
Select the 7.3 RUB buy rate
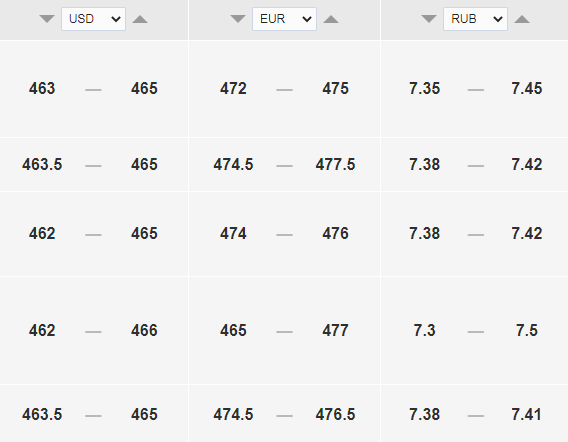[425, 330]
